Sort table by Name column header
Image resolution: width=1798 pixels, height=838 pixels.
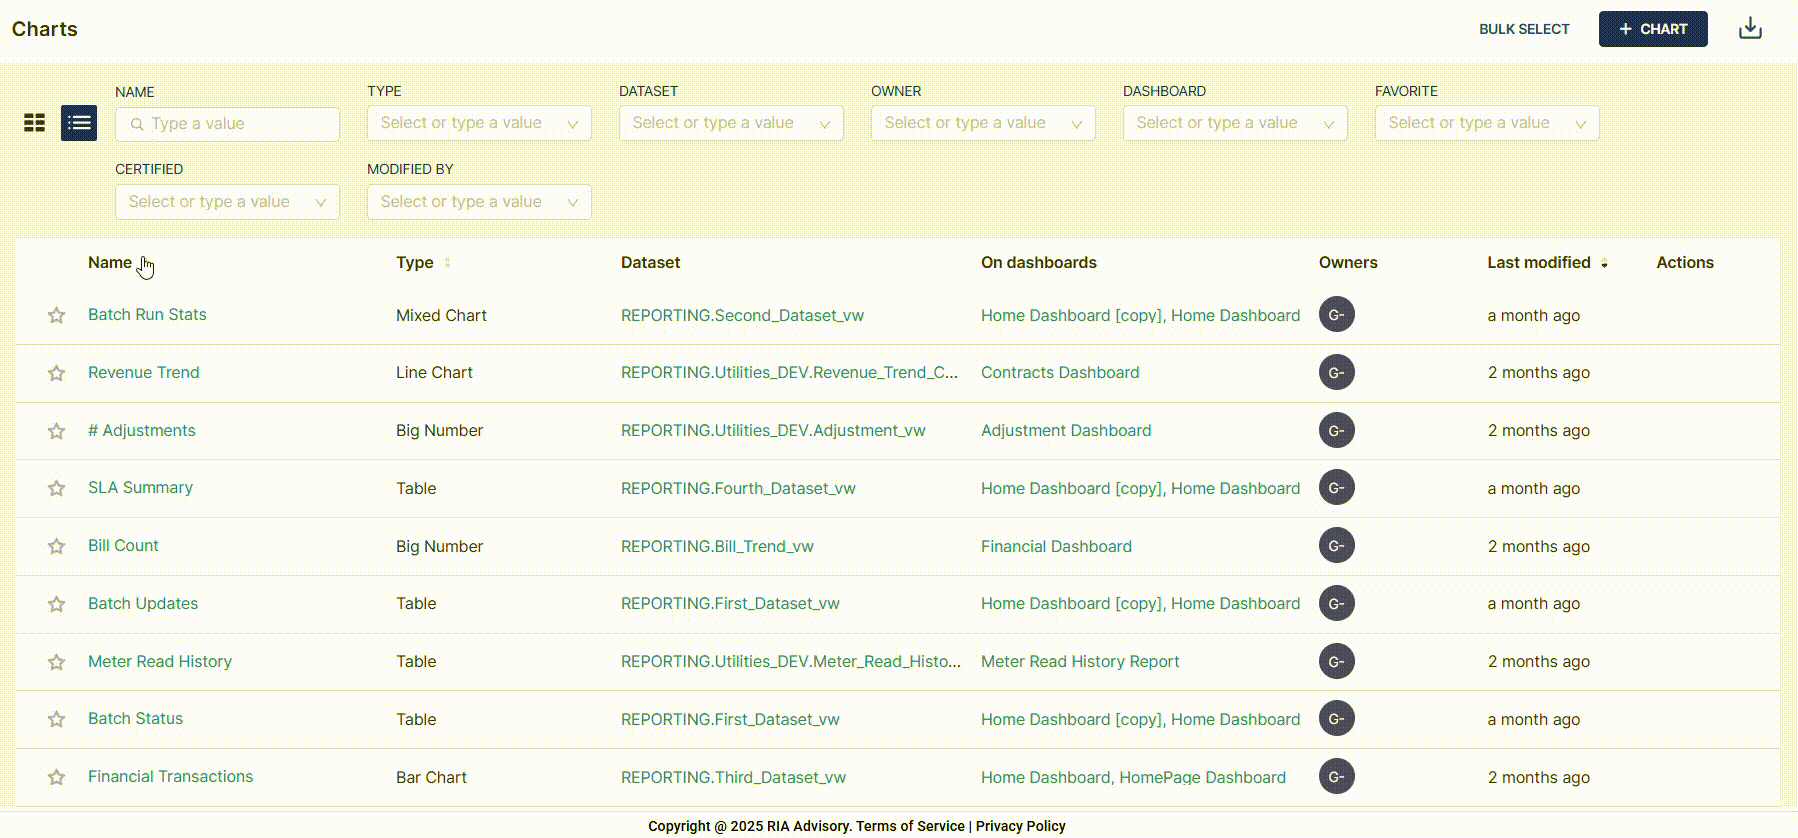tap(110, 263)
